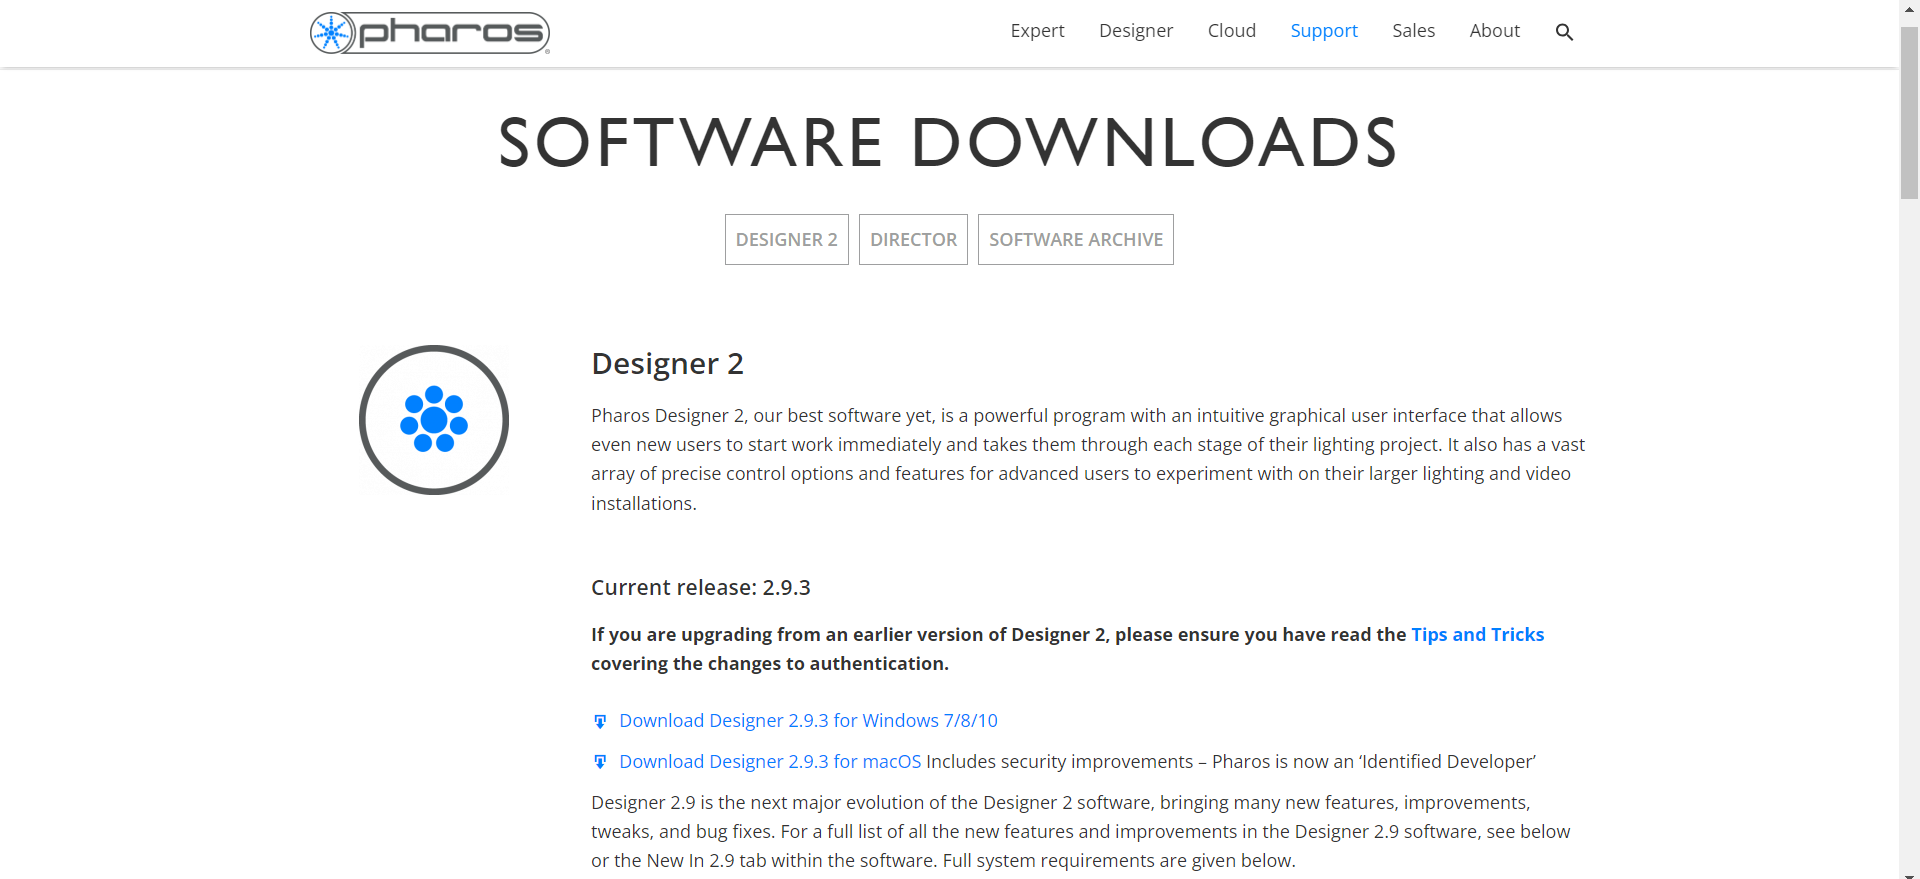Go to the Cloud menu item

[1231, 31]
